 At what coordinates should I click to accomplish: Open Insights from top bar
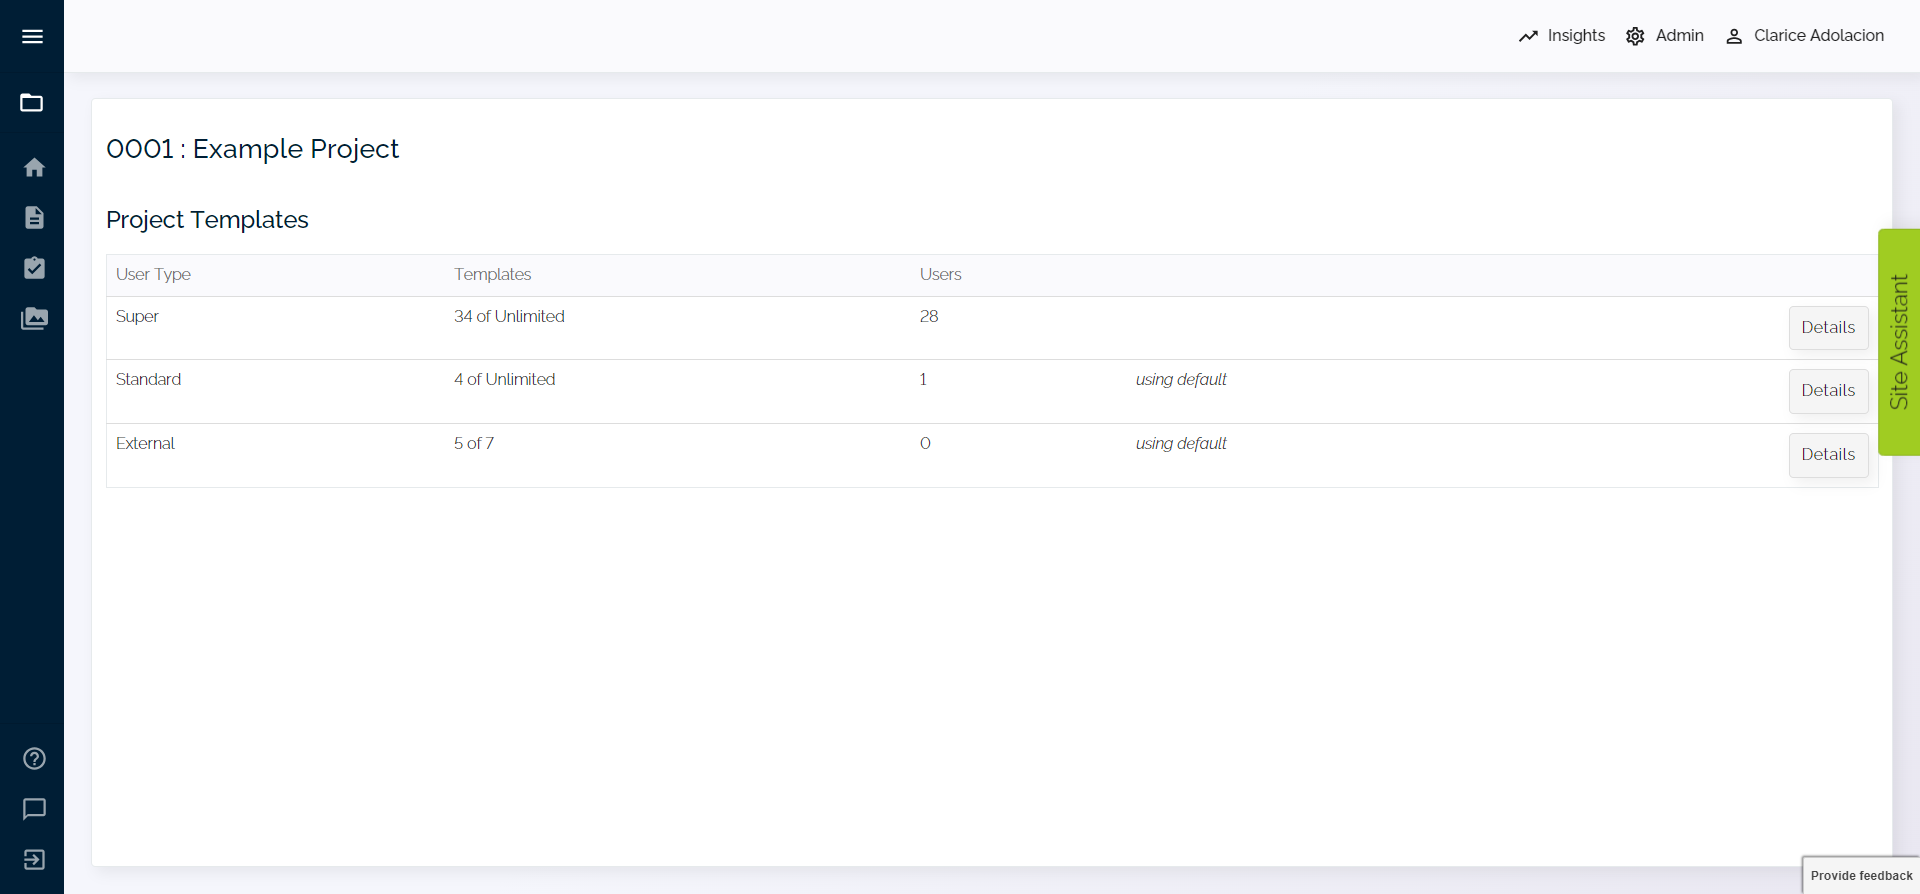point(1562,36)
